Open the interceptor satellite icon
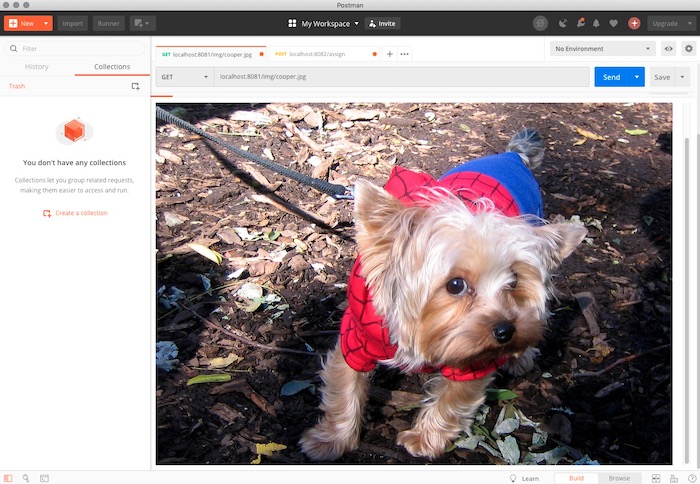 pyautogui.click(x=562, y=23)
